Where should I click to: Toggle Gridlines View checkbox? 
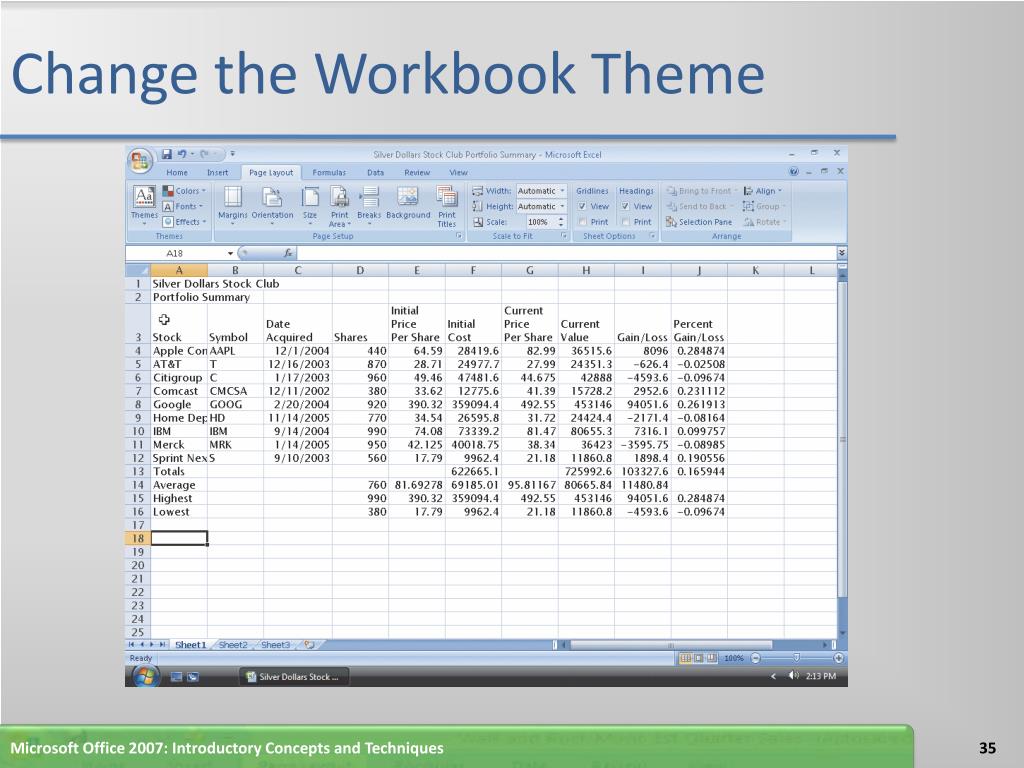point(582,206)
